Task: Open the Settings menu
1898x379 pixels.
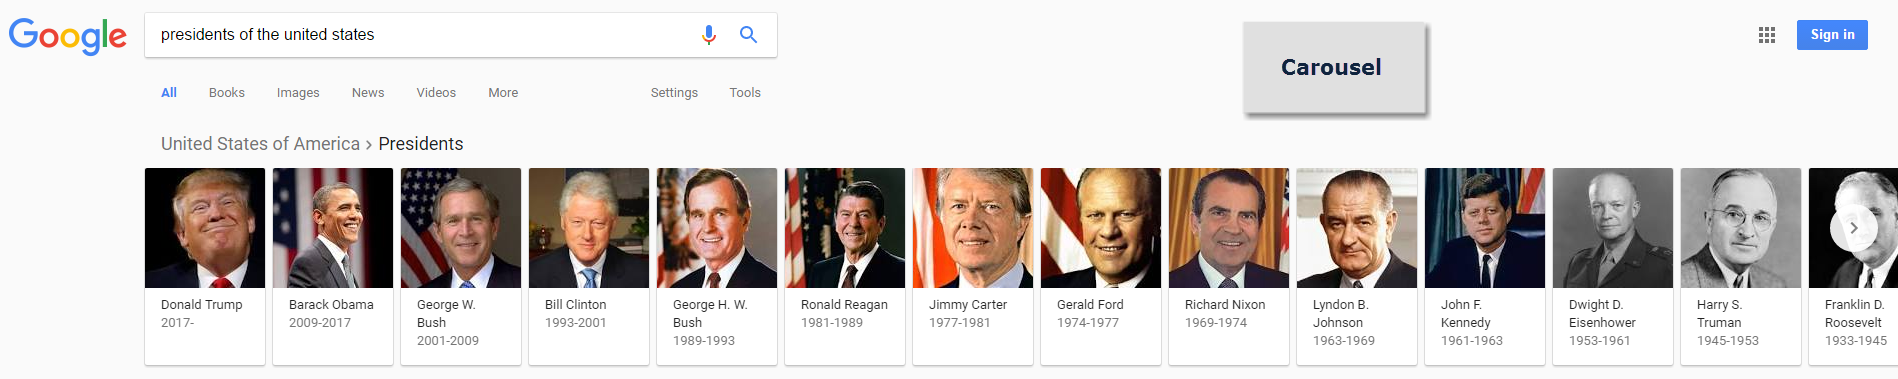Action: (674, 92)
